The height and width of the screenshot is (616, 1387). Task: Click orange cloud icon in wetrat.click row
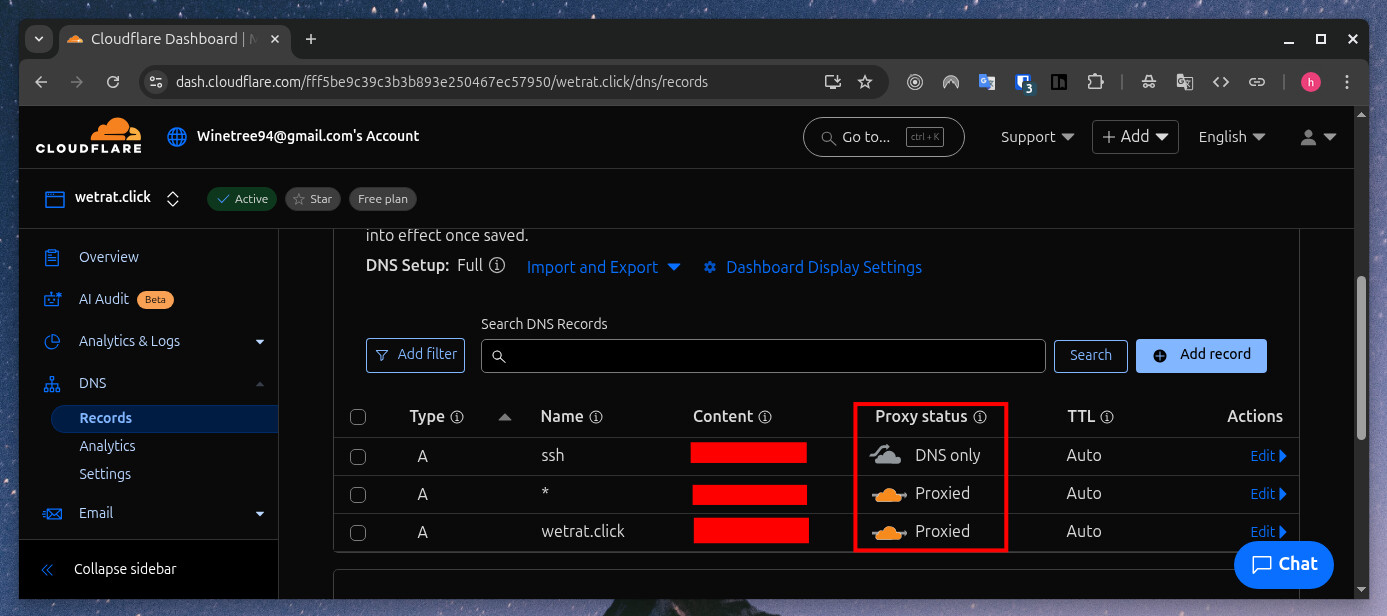click(888, 532)
